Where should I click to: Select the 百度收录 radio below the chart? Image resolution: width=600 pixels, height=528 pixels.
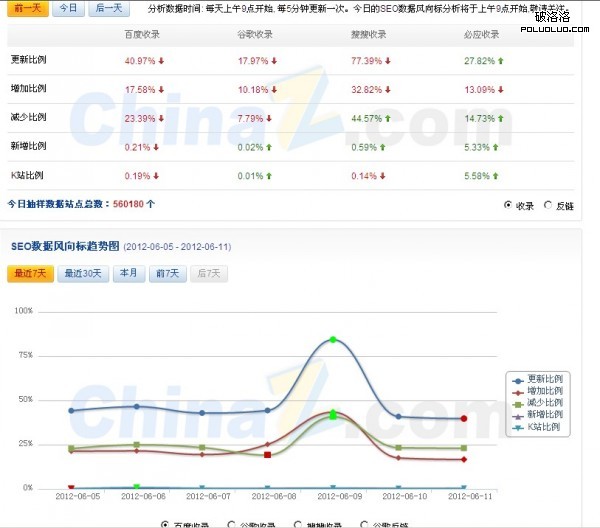pos(165,523)
